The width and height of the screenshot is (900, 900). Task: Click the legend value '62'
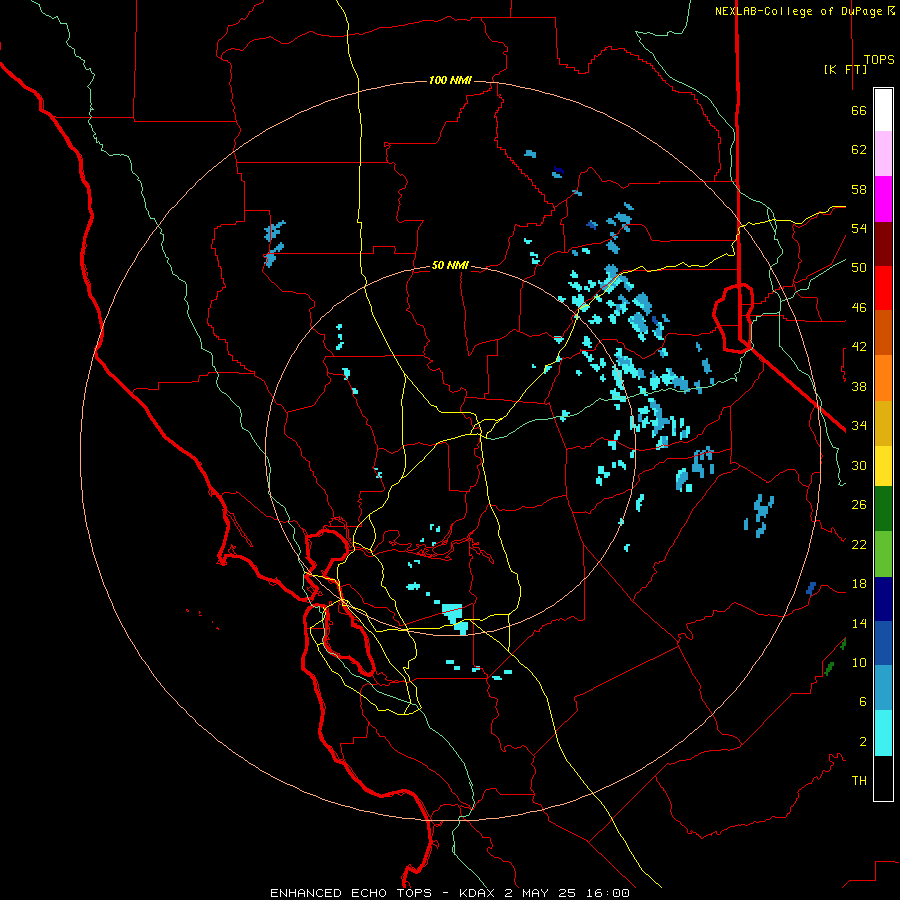[859, 150]
